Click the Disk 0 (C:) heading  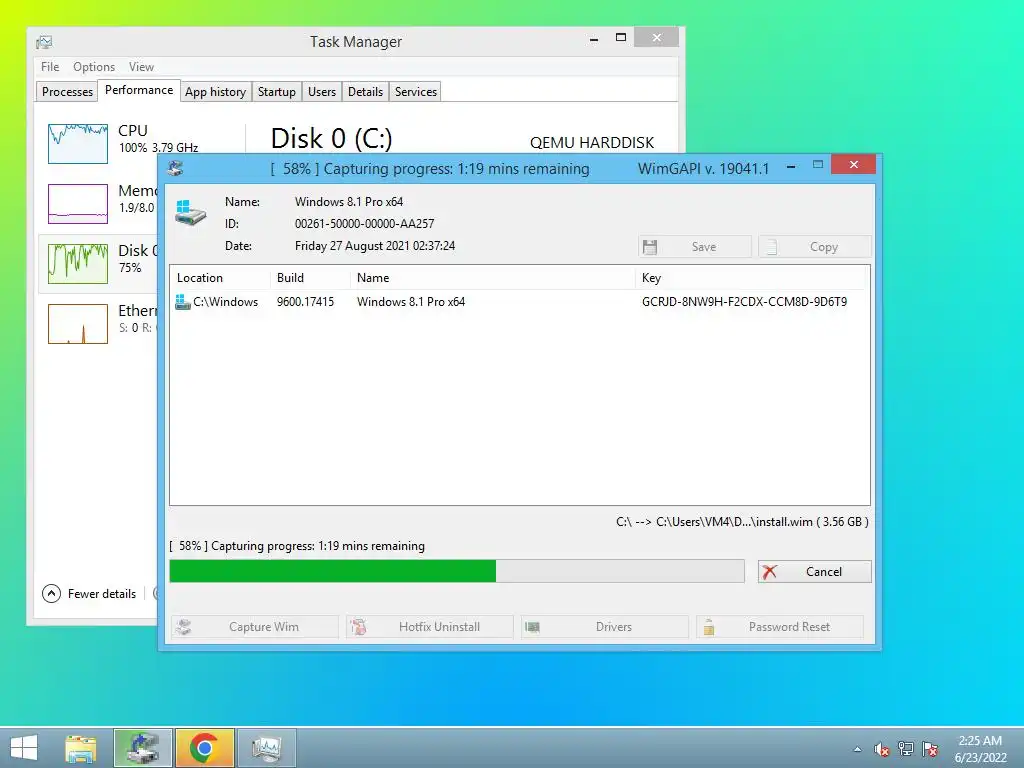(x=331, y=138)
